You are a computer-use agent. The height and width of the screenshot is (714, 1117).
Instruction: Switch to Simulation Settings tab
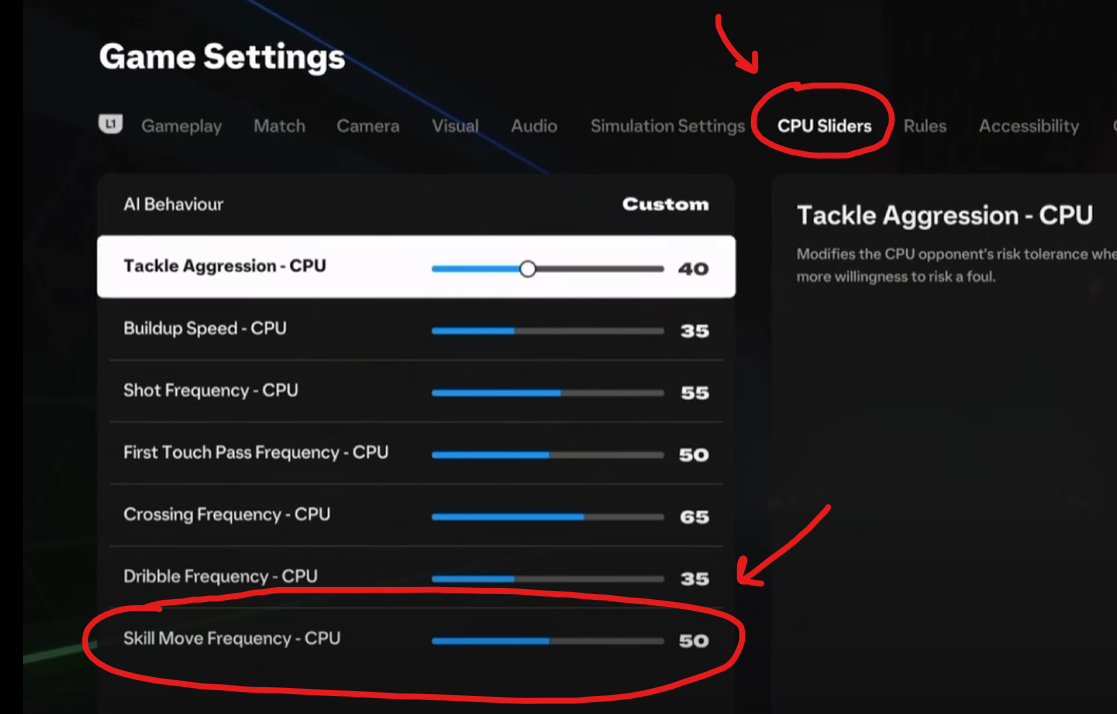tap(667, 126)
